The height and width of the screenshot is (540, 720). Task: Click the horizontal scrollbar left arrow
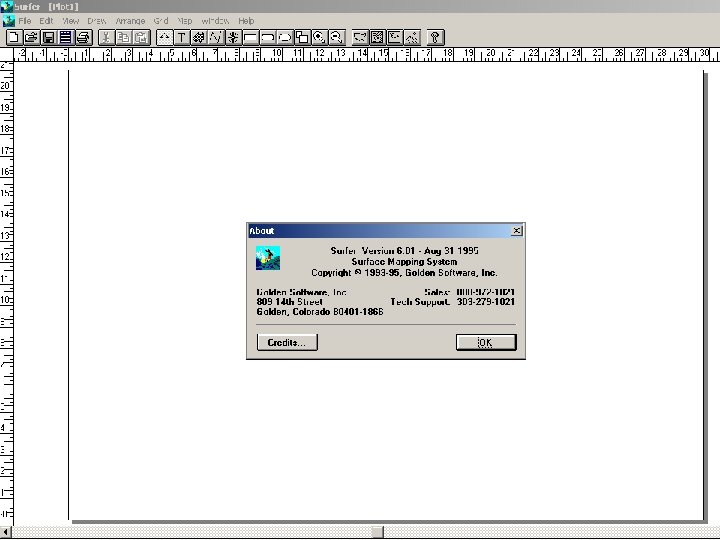(x=6, y=532)
